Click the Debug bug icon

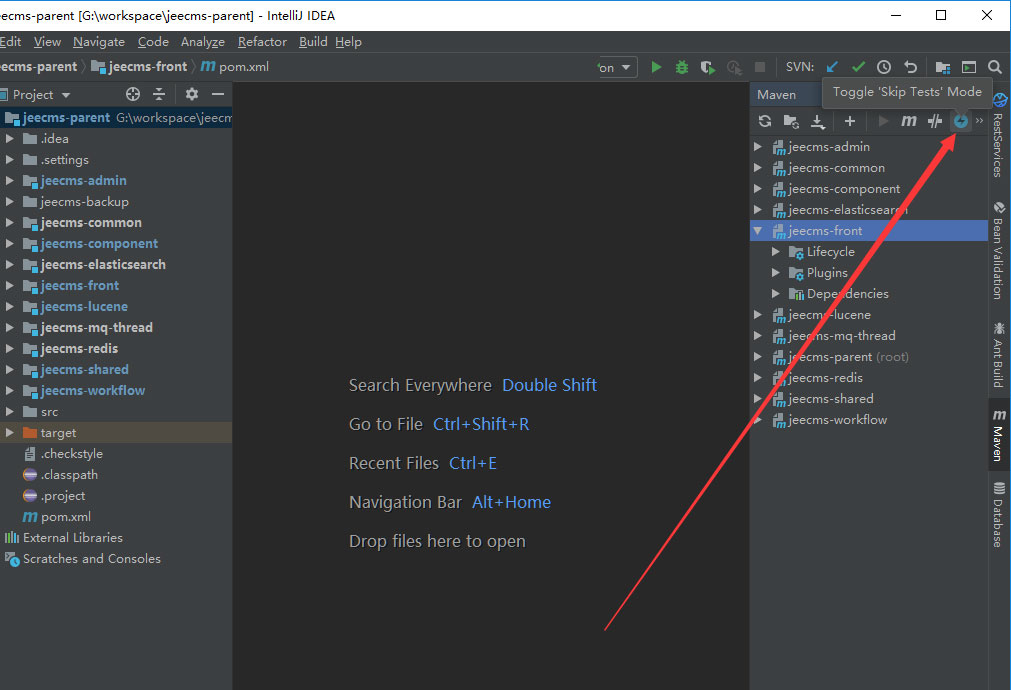tap(682, 67)
